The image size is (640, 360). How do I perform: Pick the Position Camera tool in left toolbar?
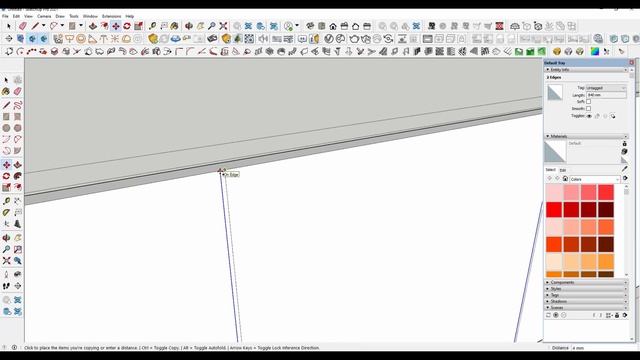click(6, 274)
